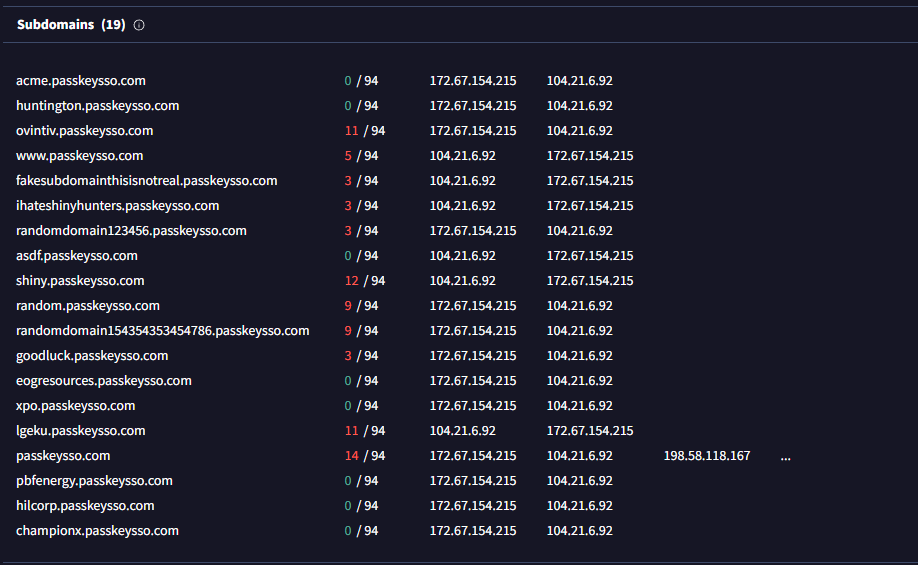Select randomdomain123456.passkeysso.com
The image size is (918, 565).
[x=131, y=231]
